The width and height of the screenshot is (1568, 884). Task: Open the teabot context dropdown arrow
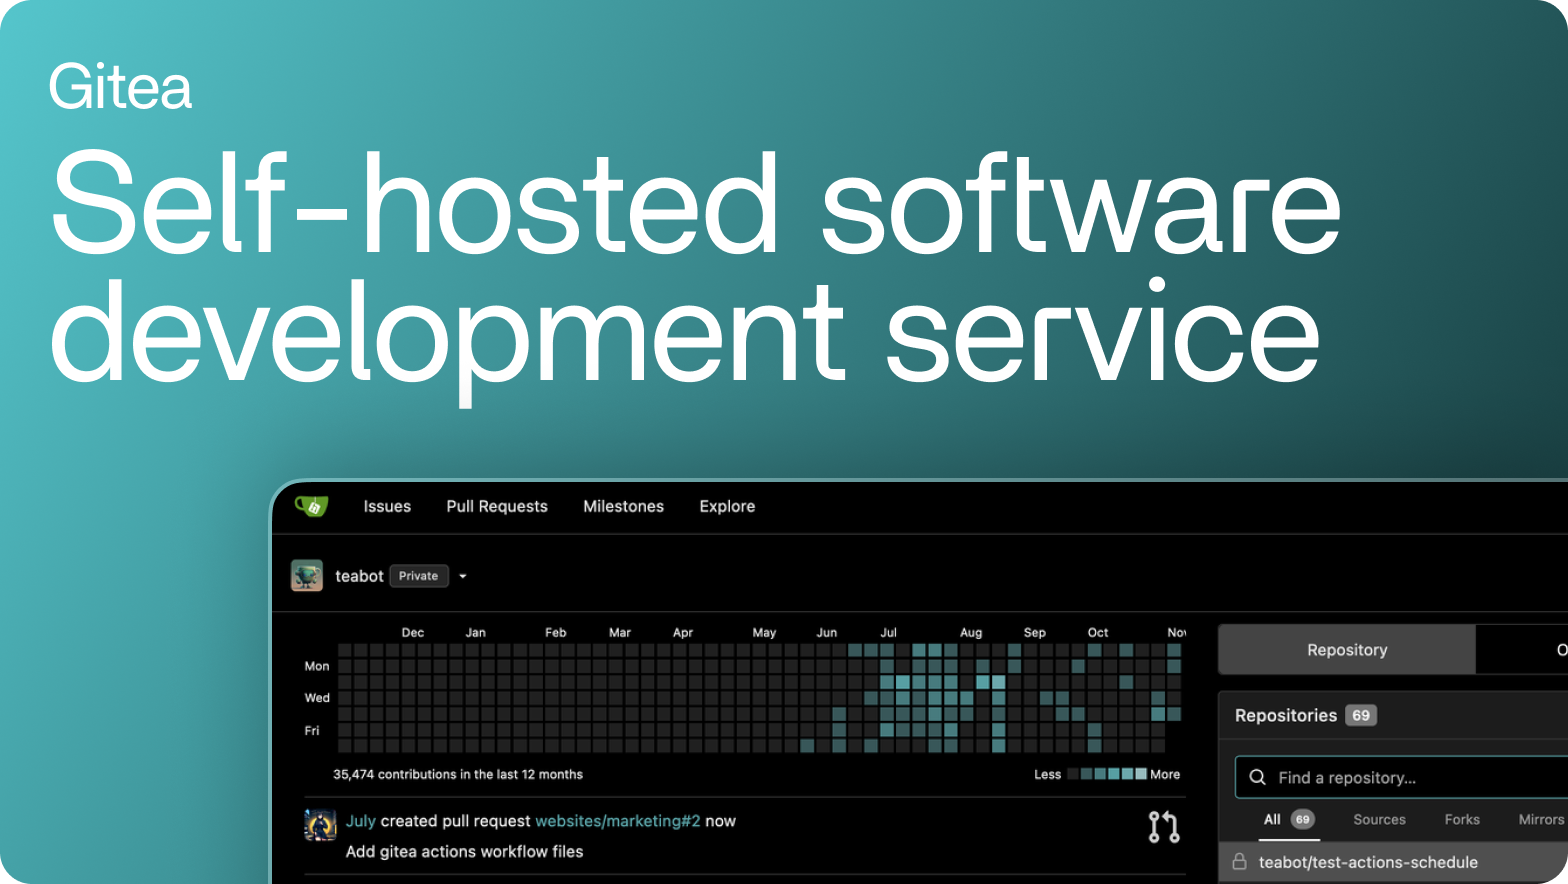[x=463, y=576]
